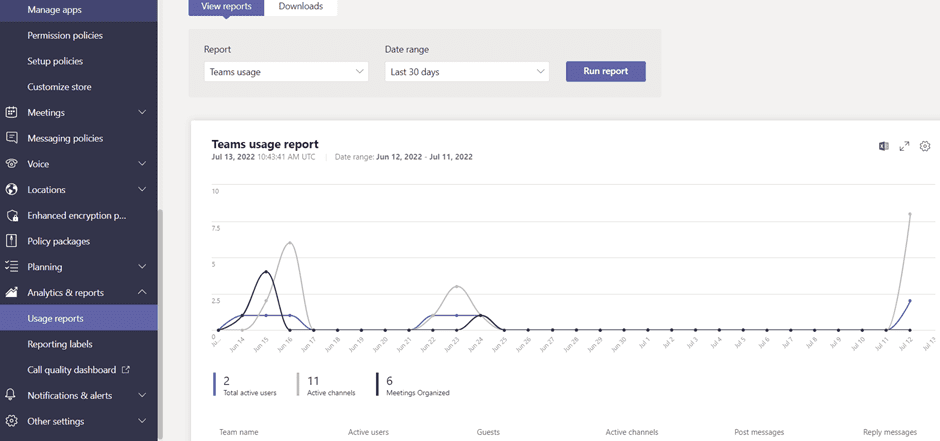The image size is (940, 441).
Task: Open report settings gear icon
Action: coord(925,146)
